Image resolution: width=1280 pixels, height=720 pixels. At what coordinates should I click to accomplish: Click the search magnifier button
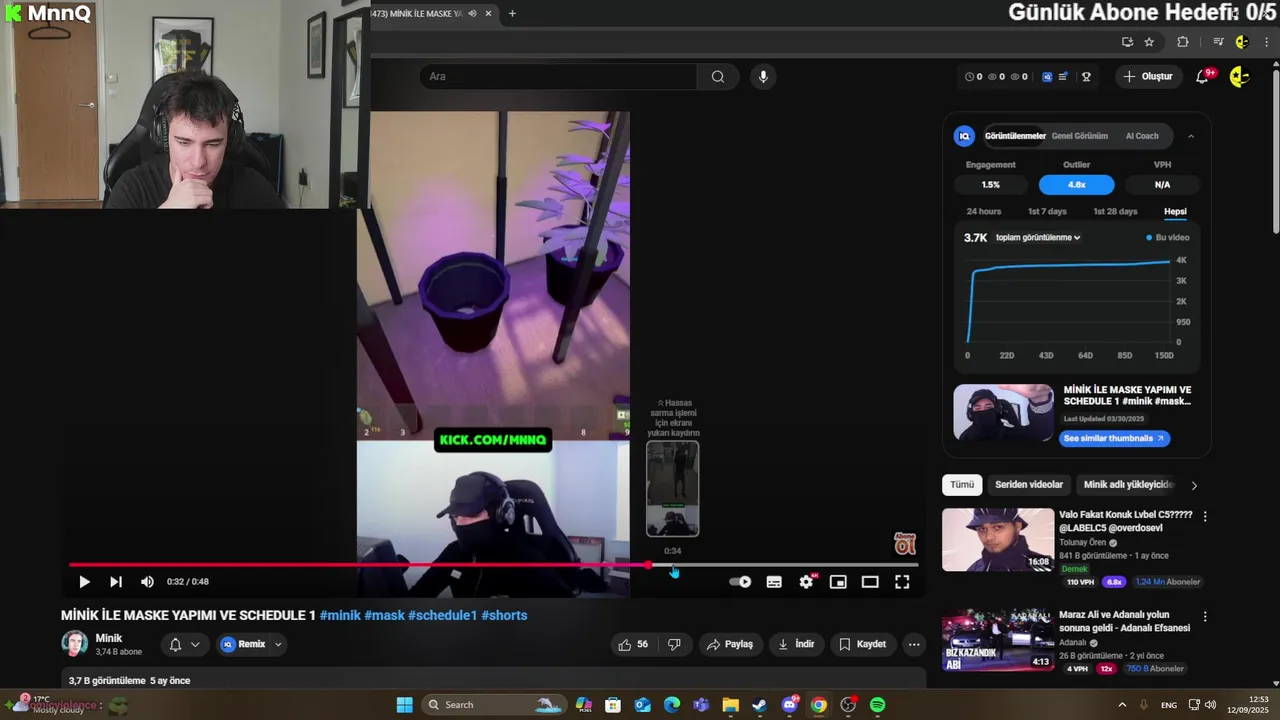[718, 77]
